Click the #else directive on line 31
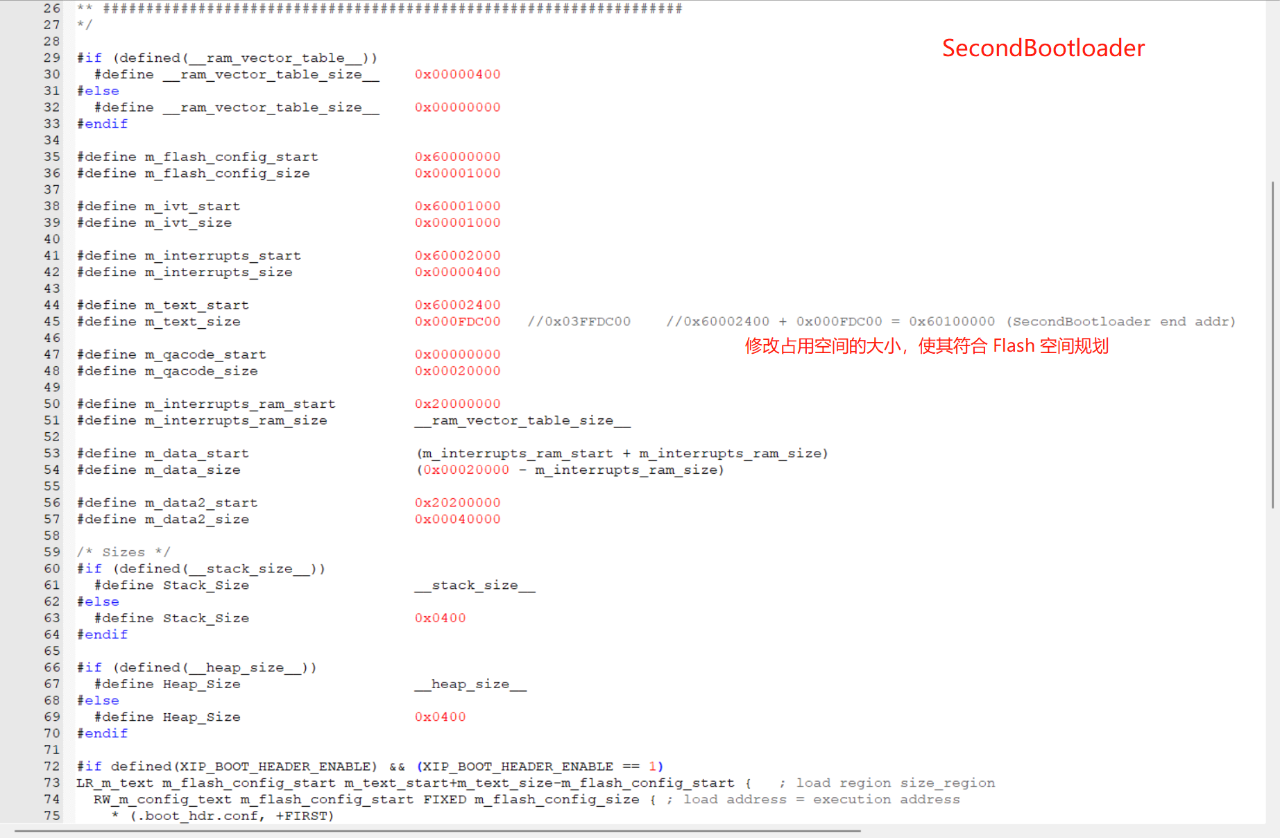The width and height of the screenshot is (1280, 838). coord(98,91)
